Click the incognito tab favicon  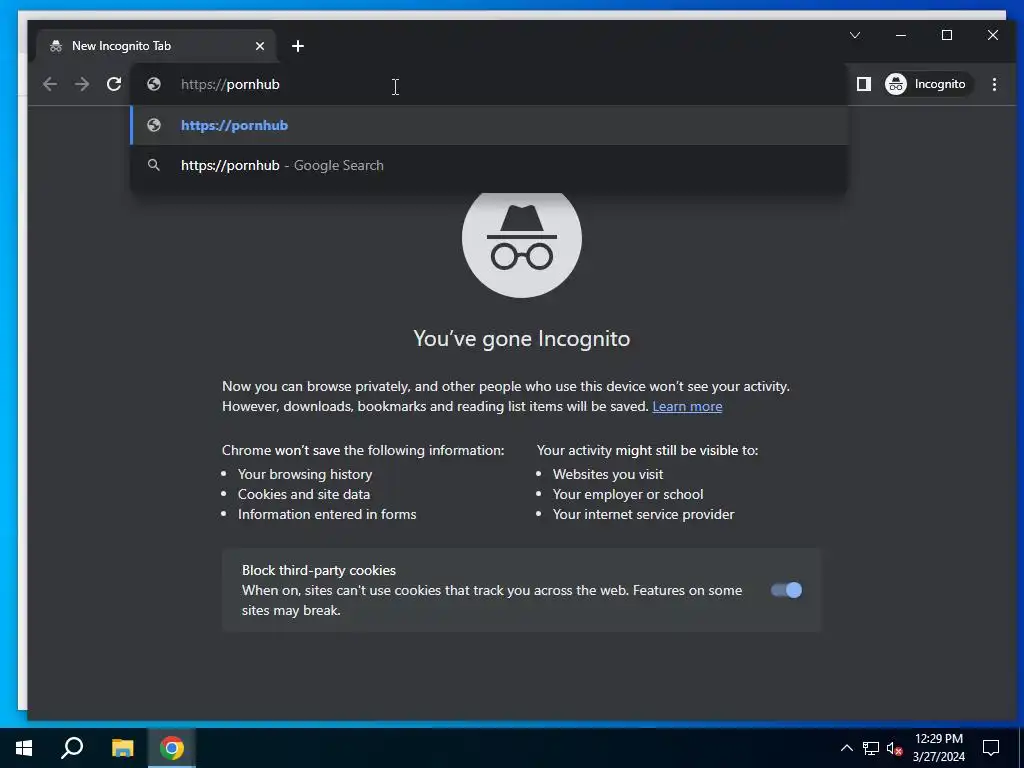(56, 46)
